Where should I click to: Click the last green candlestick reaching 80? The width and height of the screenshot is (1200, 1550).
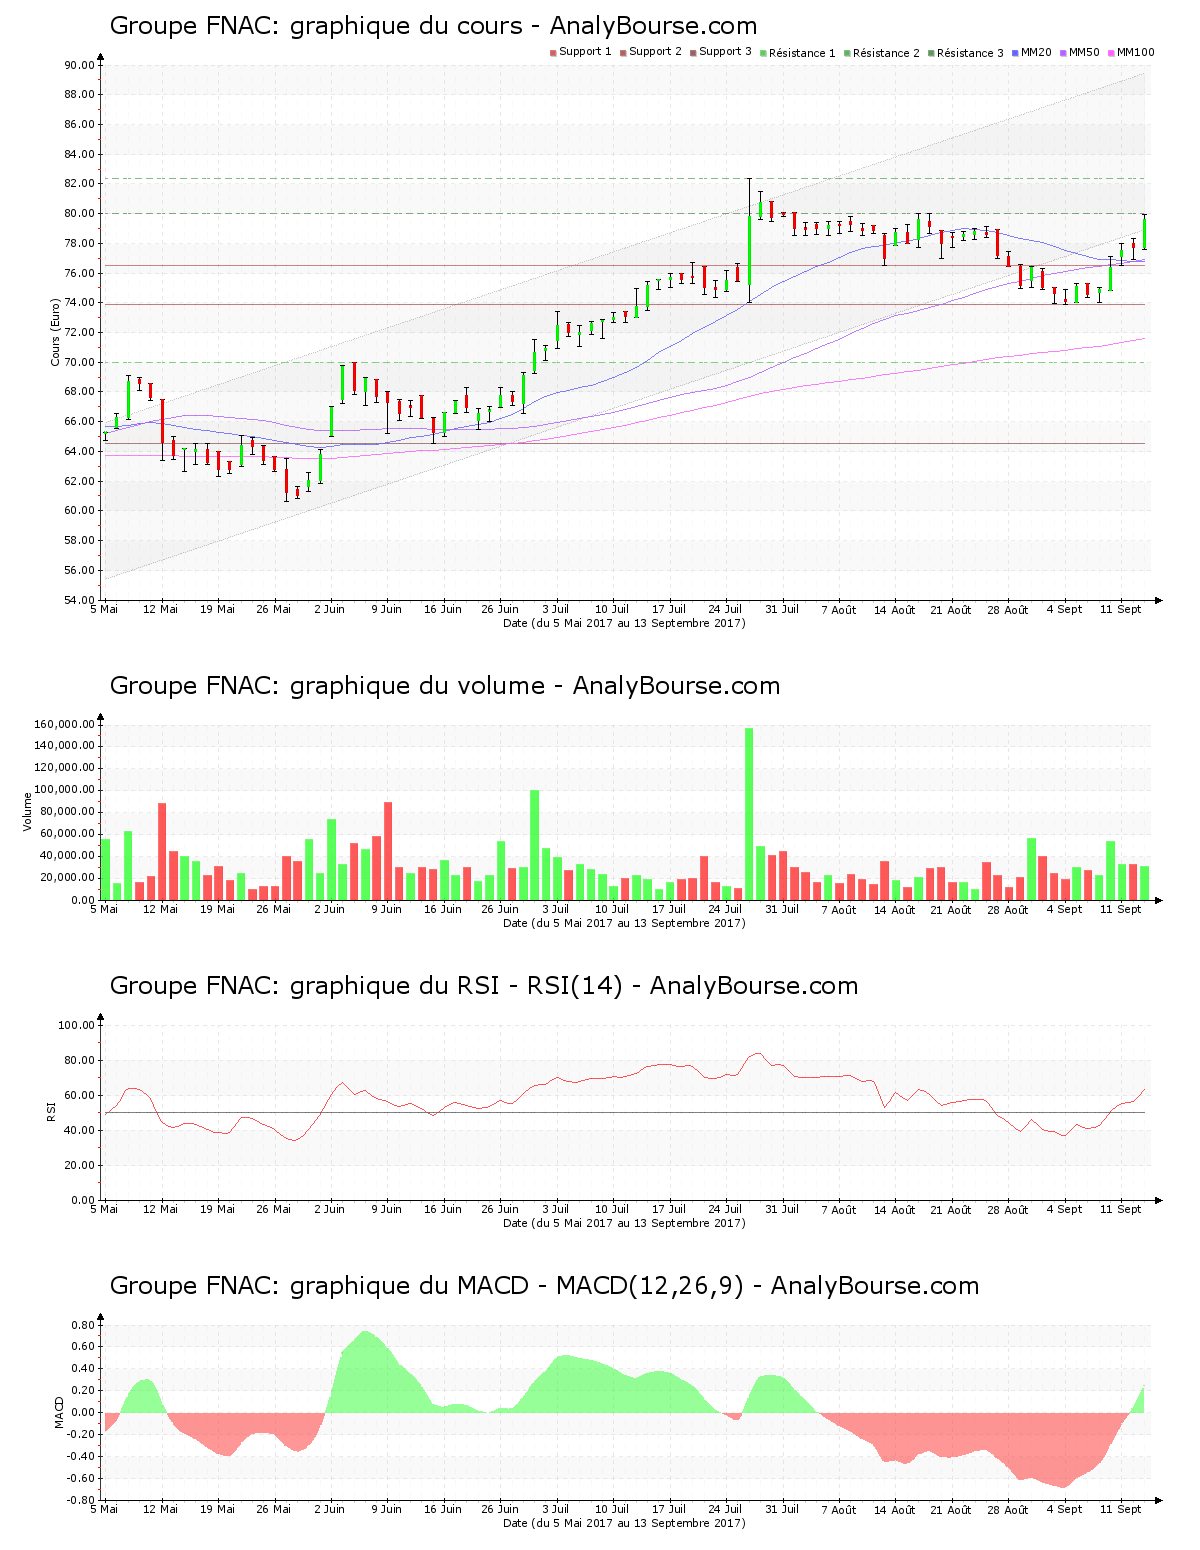coord(1144,232)
